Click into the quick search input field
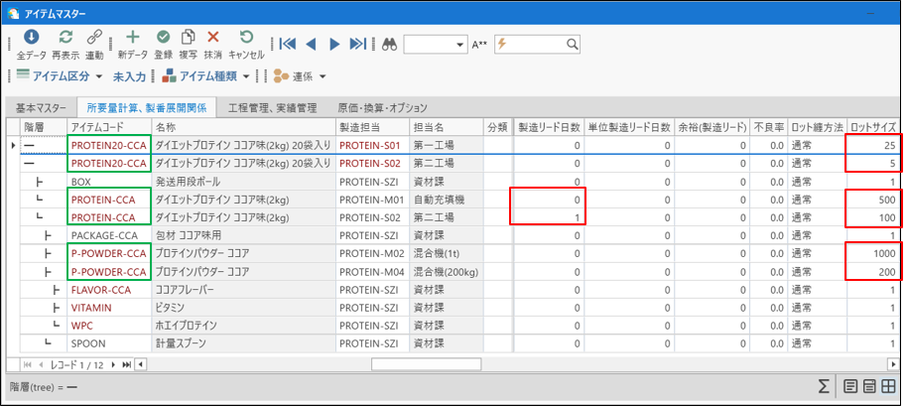 (x=535, y=44)
